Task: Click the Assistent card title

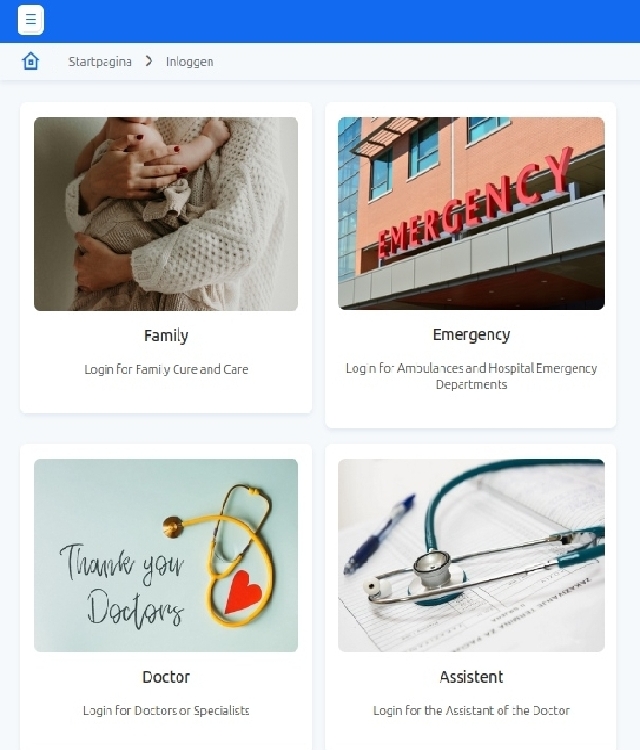Action: pos(471,677)
